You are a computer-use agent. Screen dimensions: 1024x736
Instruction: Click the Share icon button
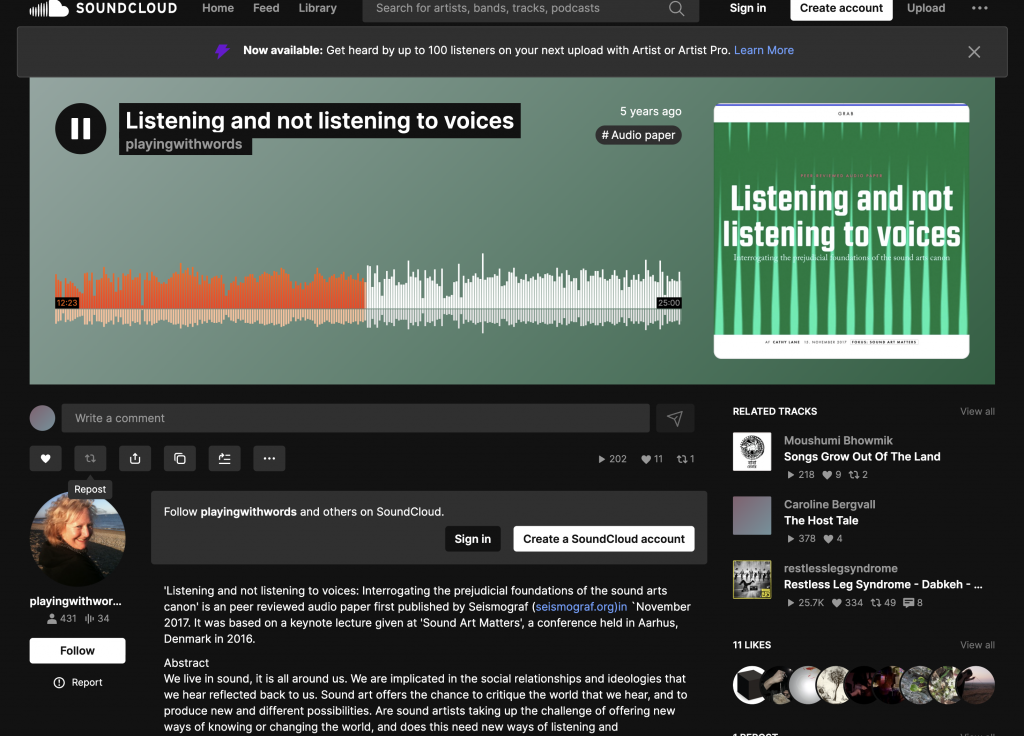[x=135, y=459]
